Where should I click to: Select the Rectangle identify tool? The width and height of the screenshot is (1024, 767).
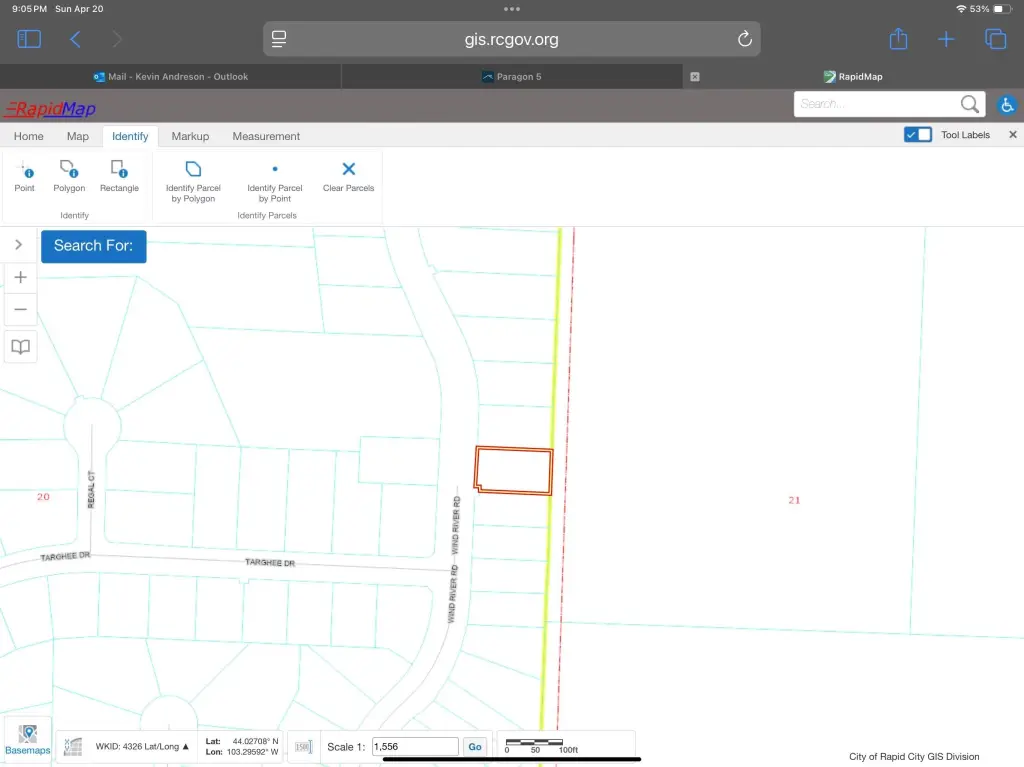pos(119,175)
